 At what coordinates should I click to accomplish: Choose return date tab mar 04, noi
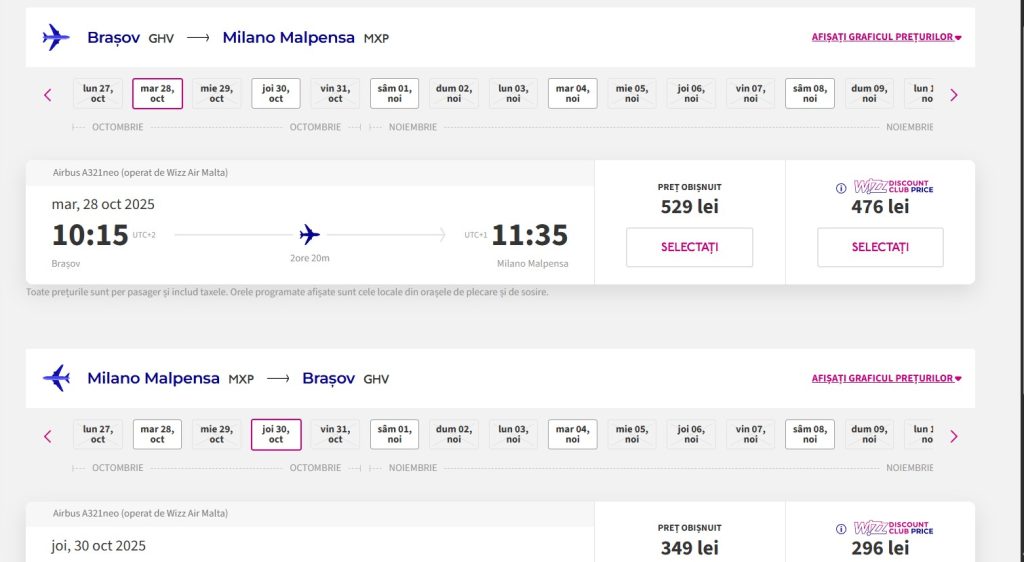(572, 434)
